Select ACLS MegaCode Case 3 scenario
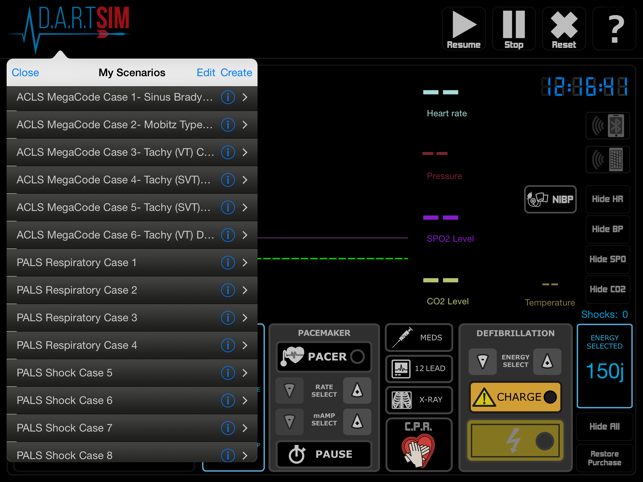 pyautogui.click(x=110, y=153)
